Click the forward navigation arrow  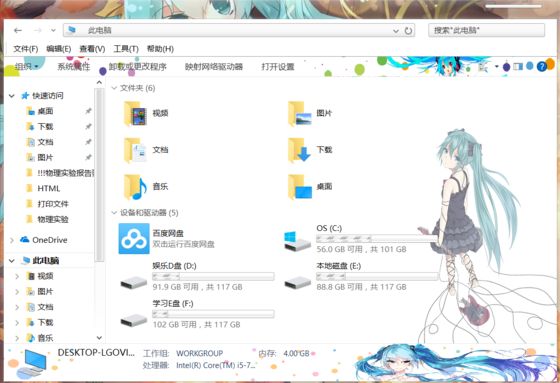pyautogui.click(x=38, y=30)
